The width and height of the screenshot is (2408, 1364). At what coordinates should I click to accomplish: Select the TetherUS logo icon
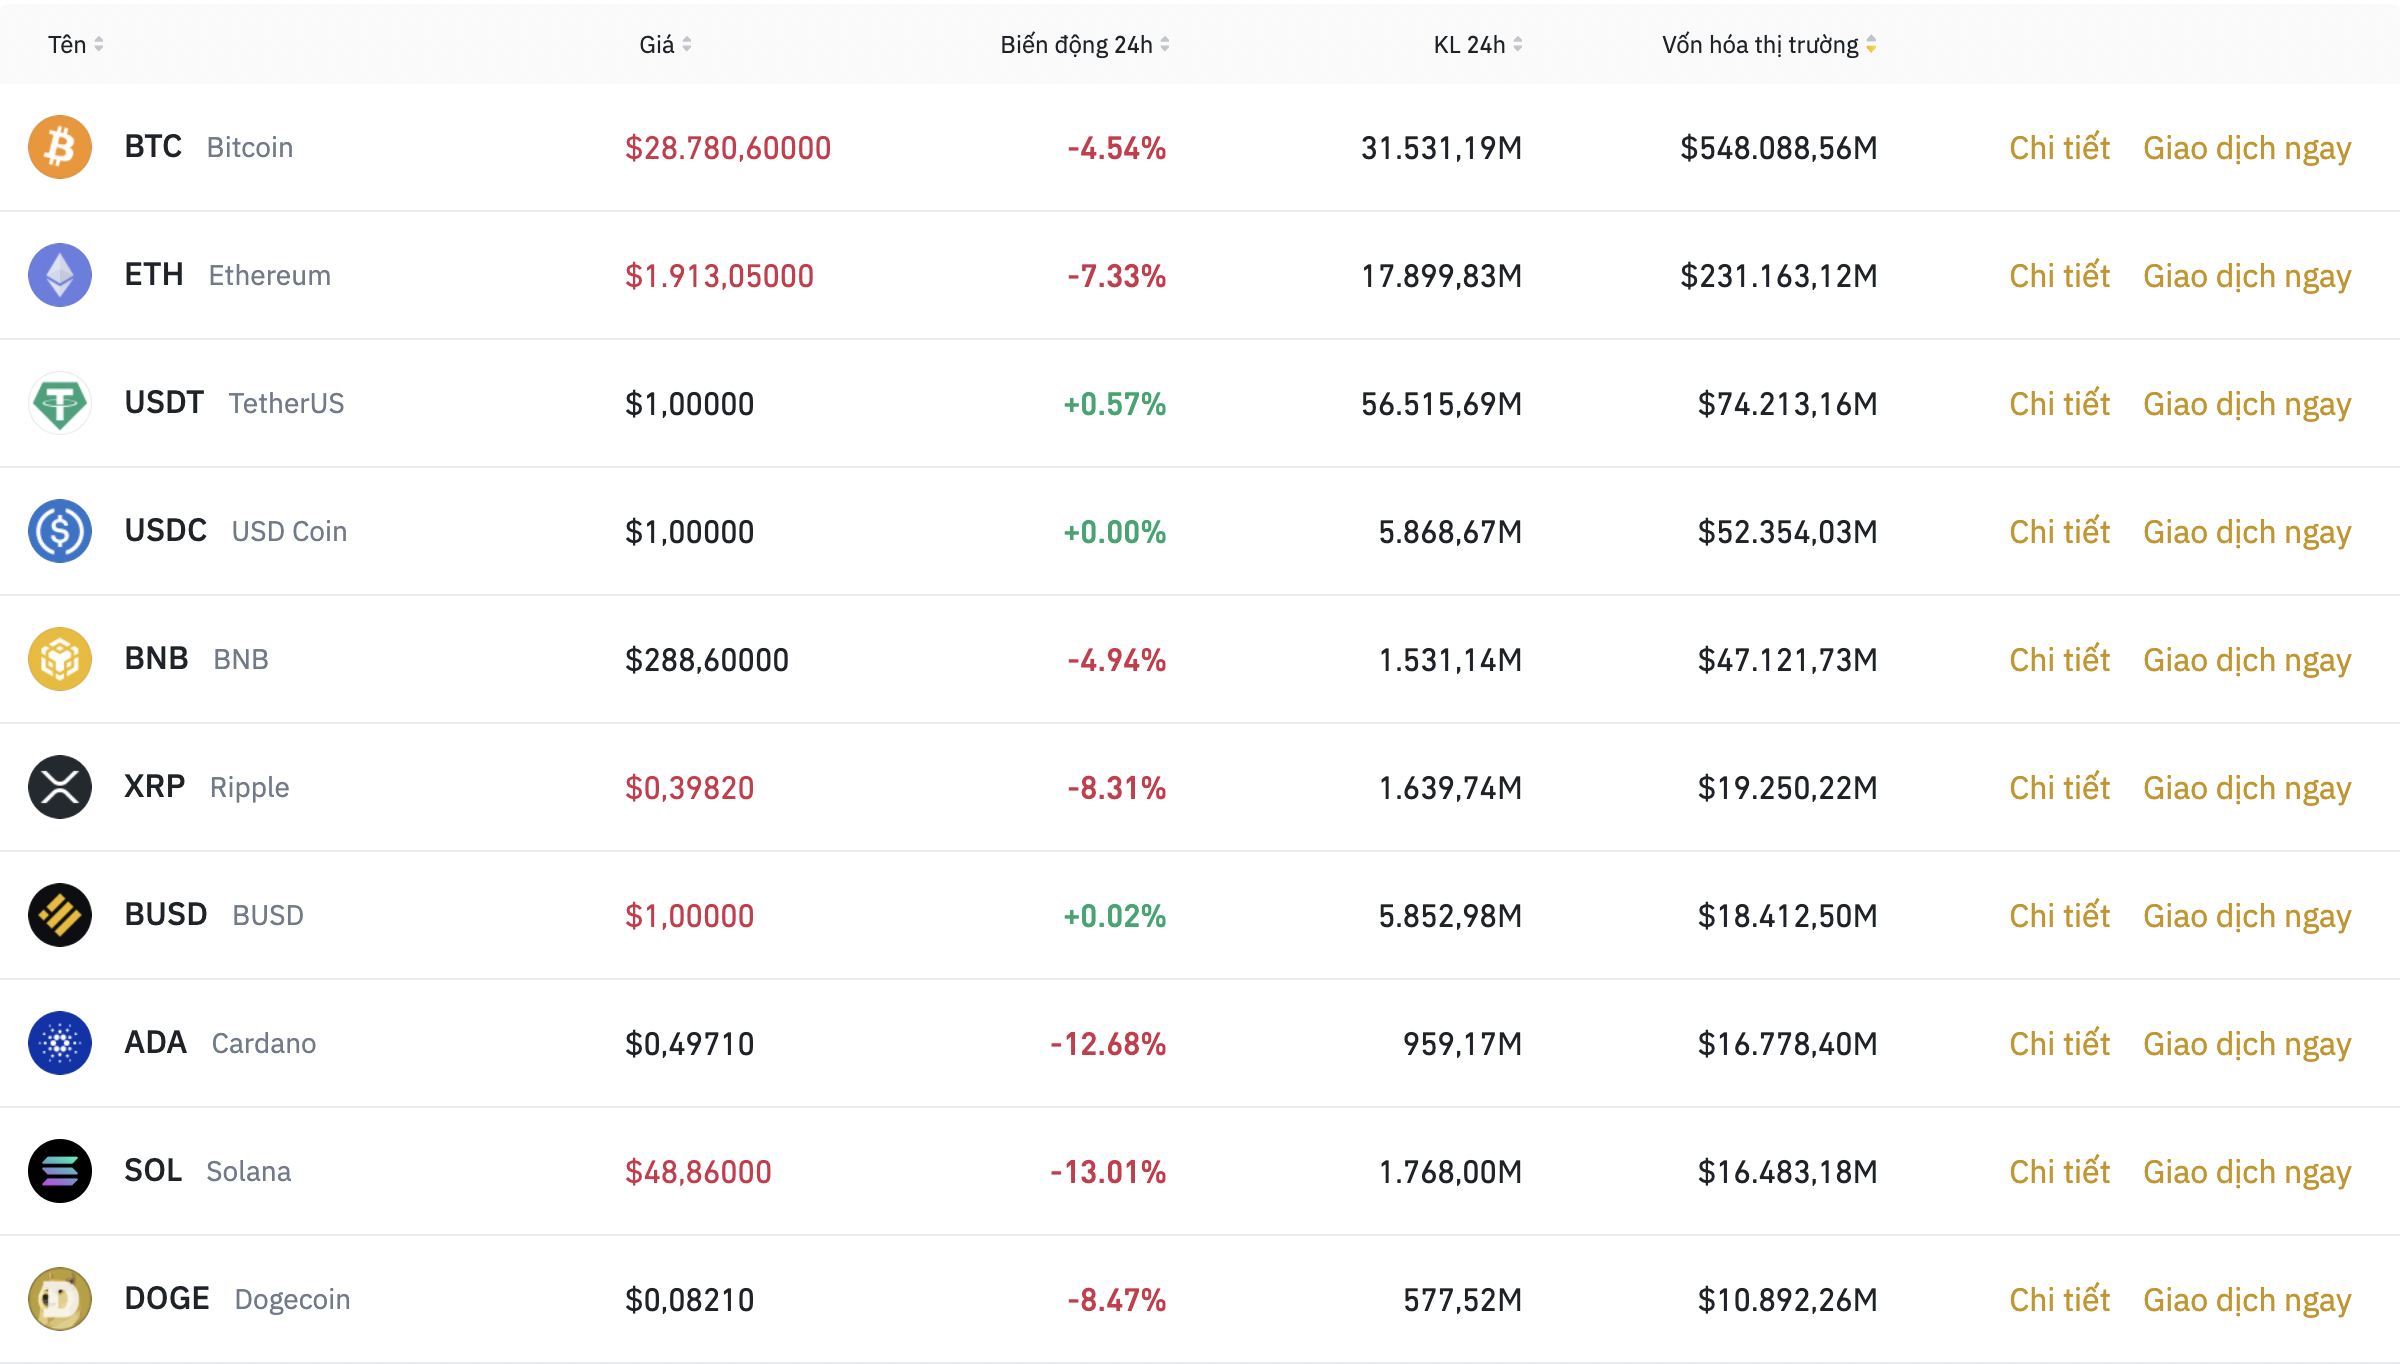[x=59, y=403]
